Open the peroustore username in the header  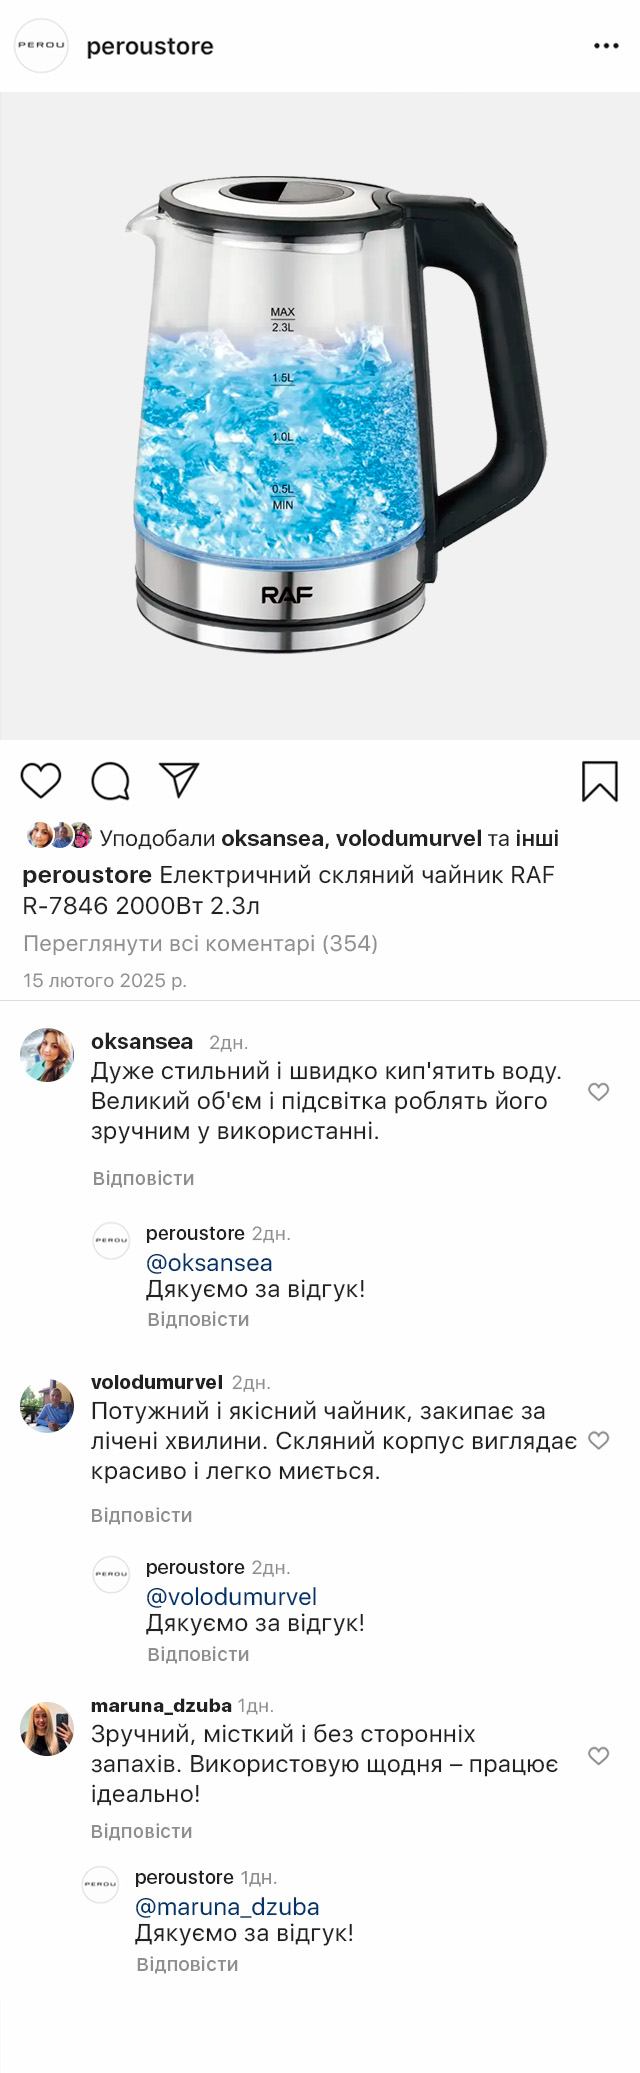150,46
